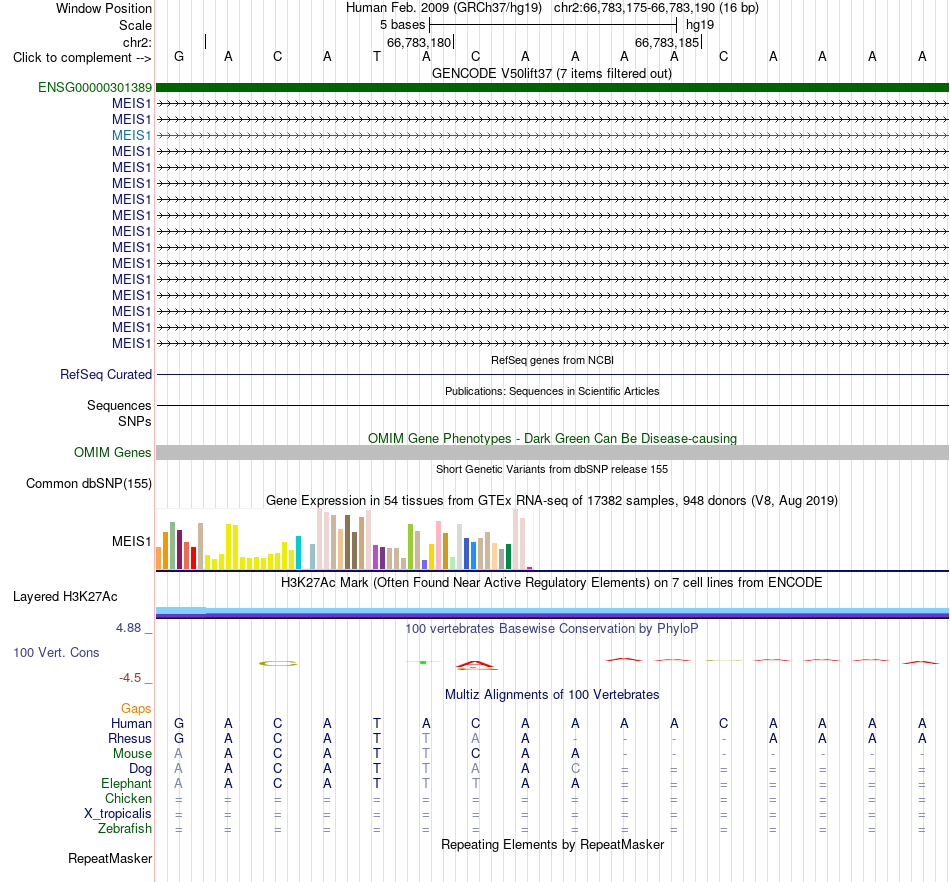Click the RepeatMasker track label
Viewport: 950px width, 882px height.
point(110,858)
